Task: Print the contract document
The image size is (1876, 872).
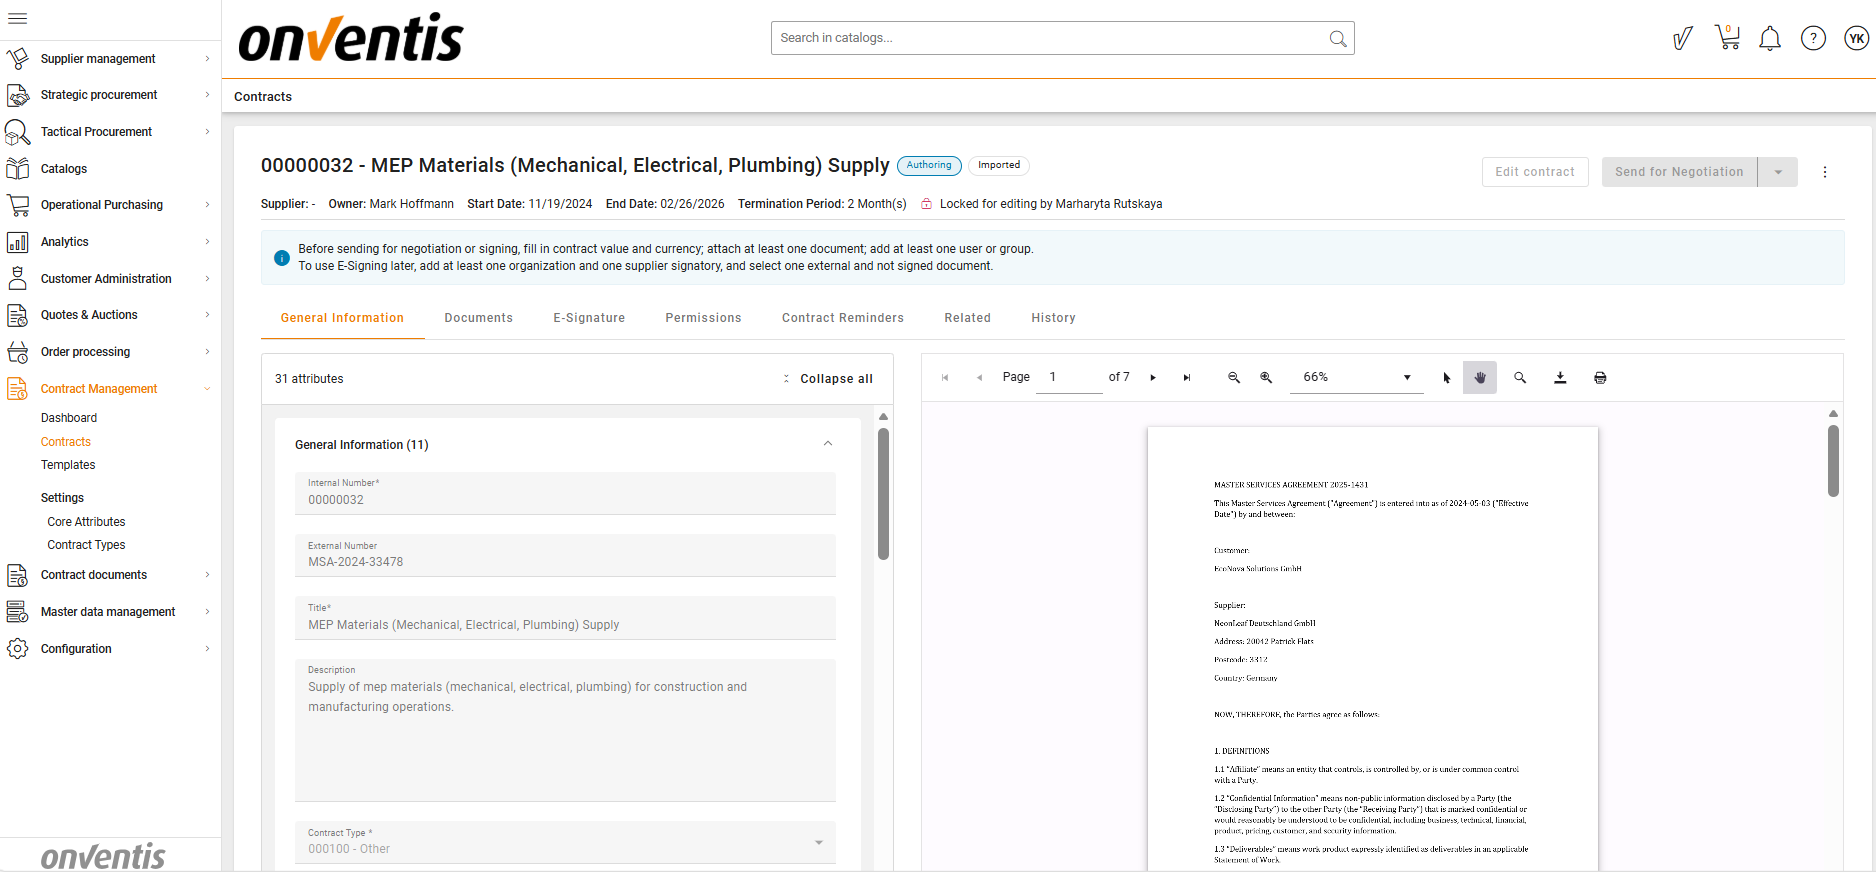Action: coord(1600,378)
